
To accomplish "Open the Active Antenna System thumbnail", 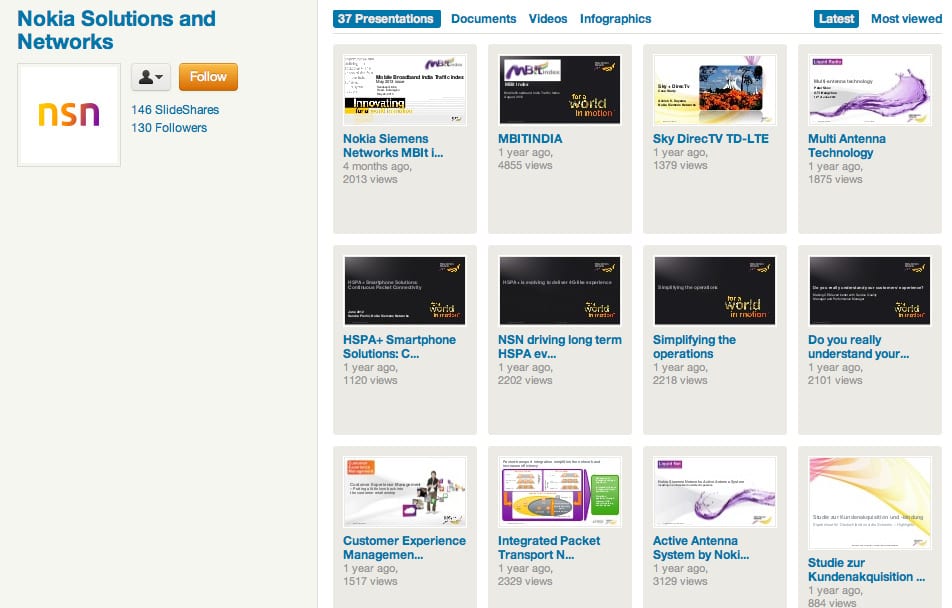I will point(715,492).
